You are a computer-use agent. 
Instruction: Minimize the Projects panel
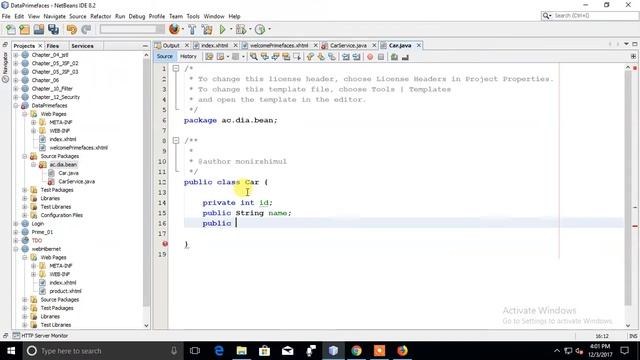[145, 46]
